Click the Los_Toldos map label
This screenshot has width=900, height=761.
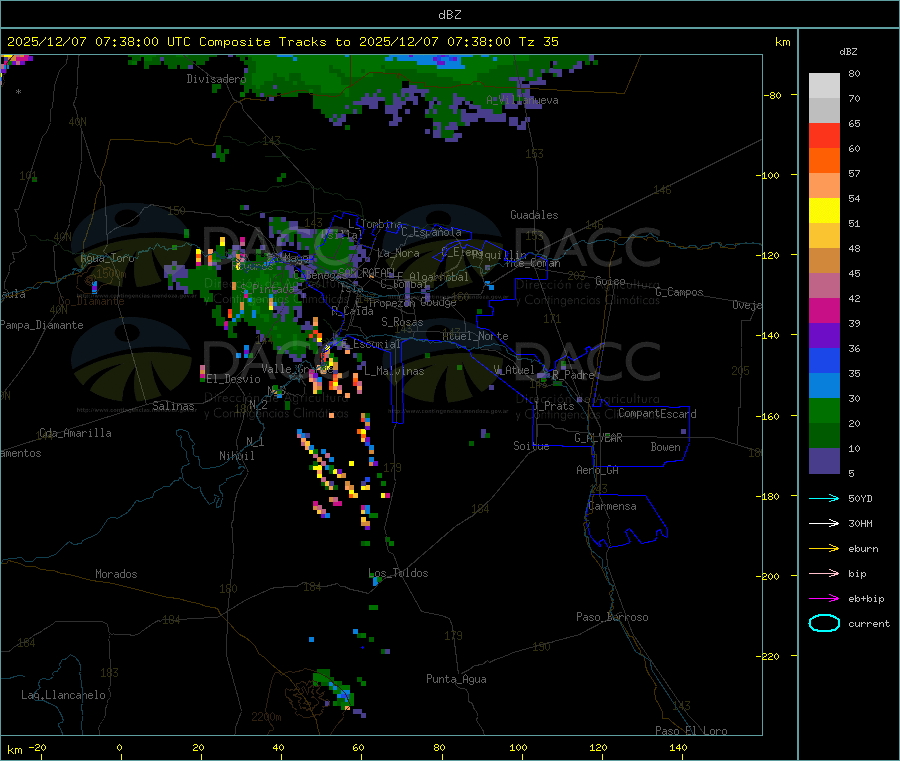(398, 573)
